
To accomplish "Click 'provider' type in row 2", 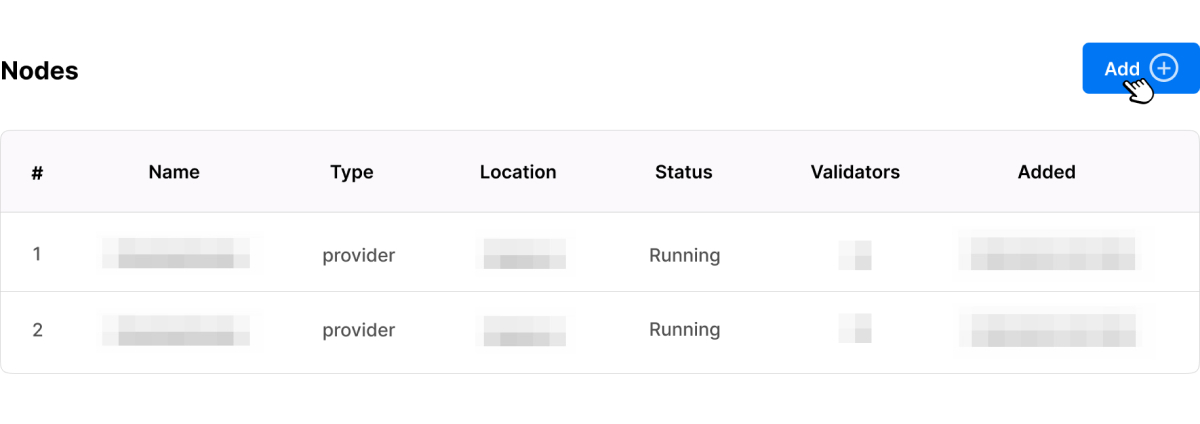I will click(x=359, y=330).
